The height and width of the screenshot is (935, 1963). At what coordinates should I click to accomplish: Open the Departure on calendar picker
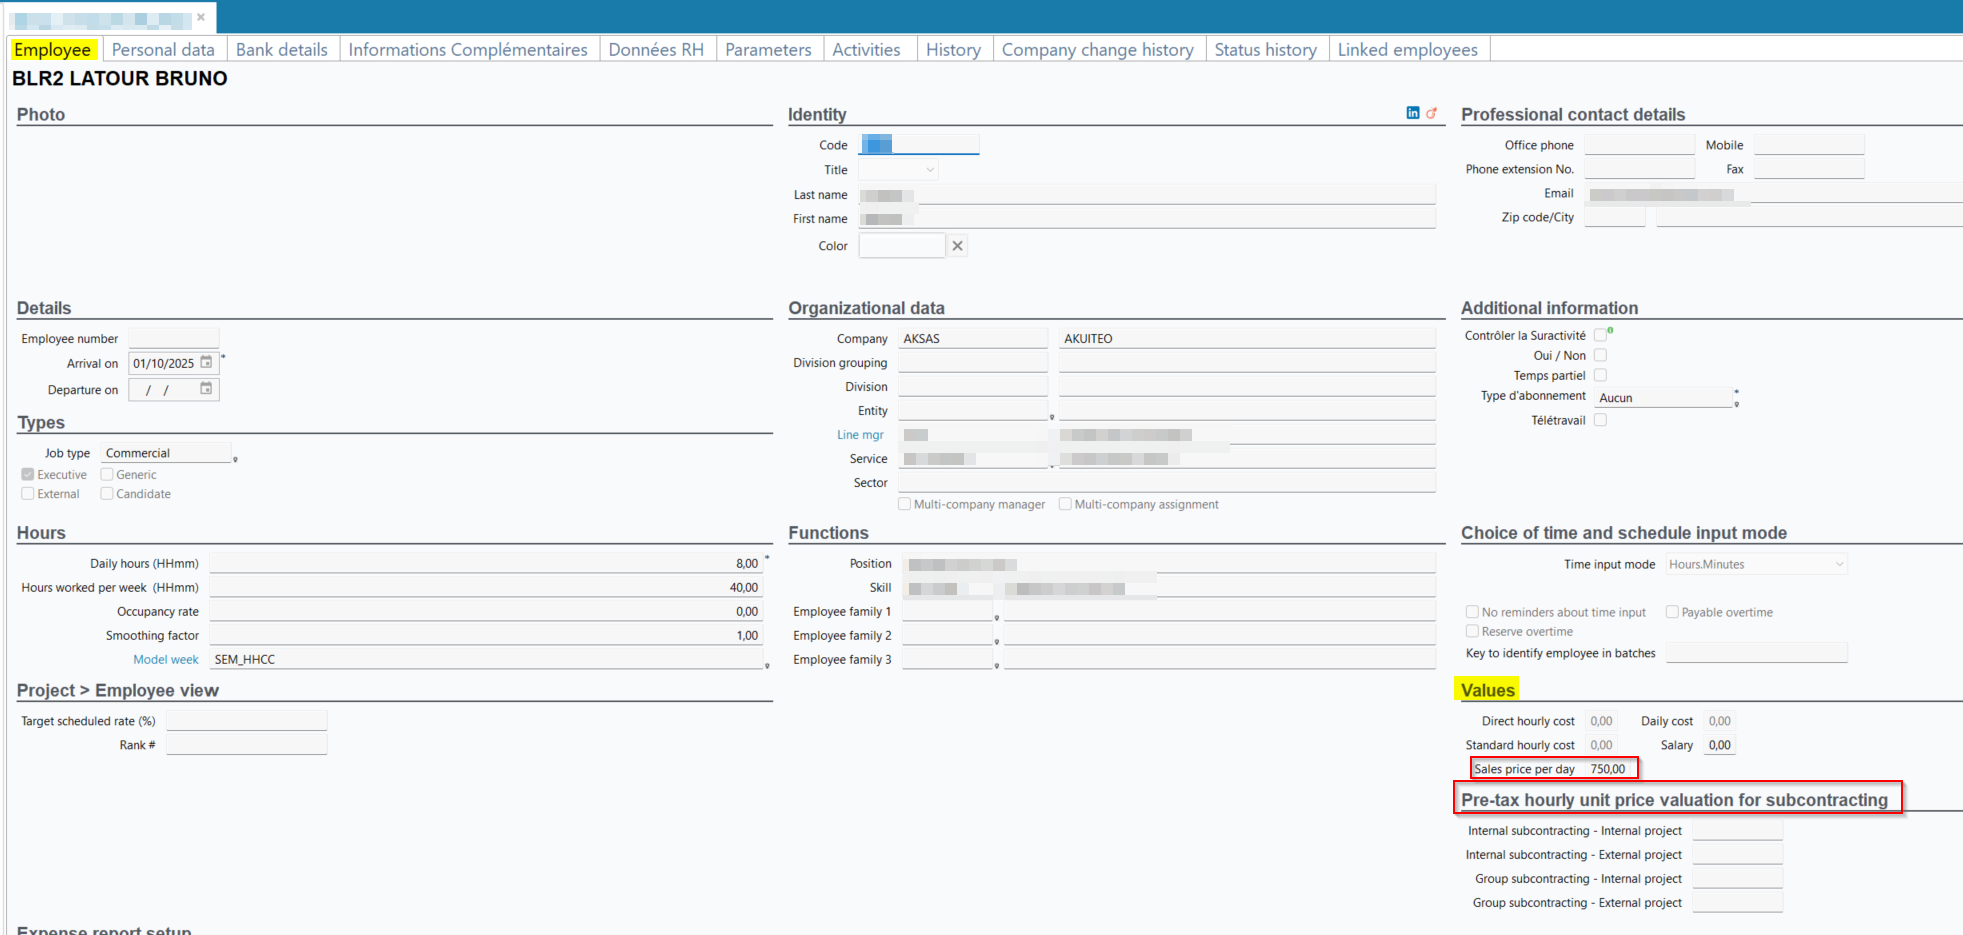[206, 389]
